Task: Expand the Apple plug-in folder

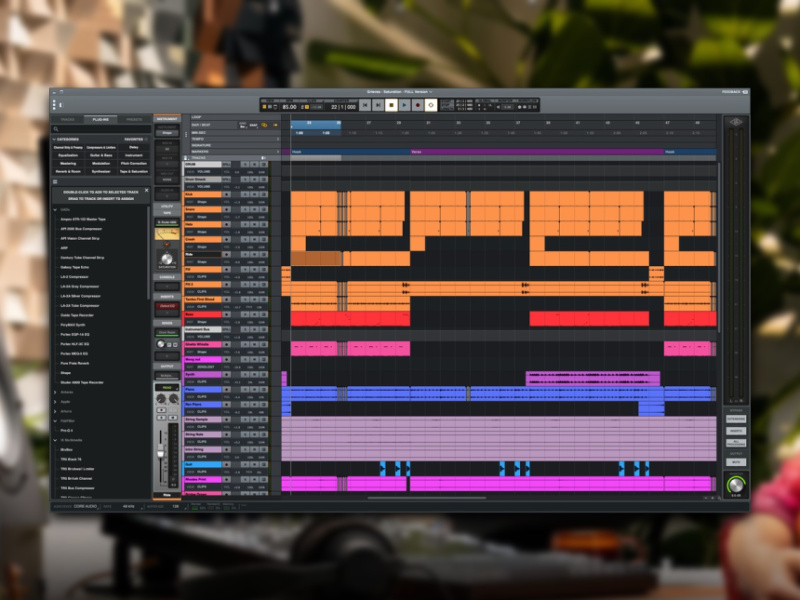Action: tap(55, 402)
